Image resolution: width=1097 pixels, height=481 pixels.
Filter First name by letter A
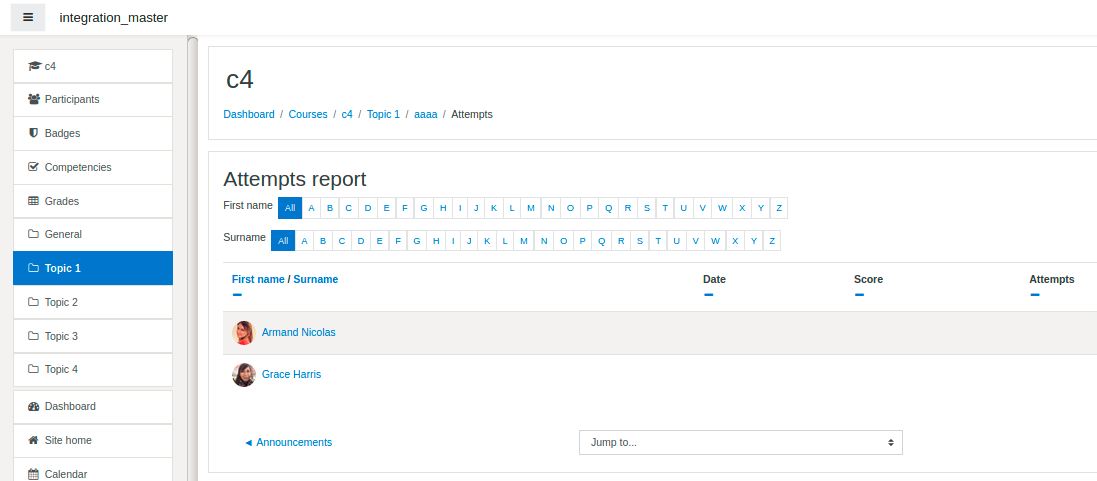click(311, 208)
